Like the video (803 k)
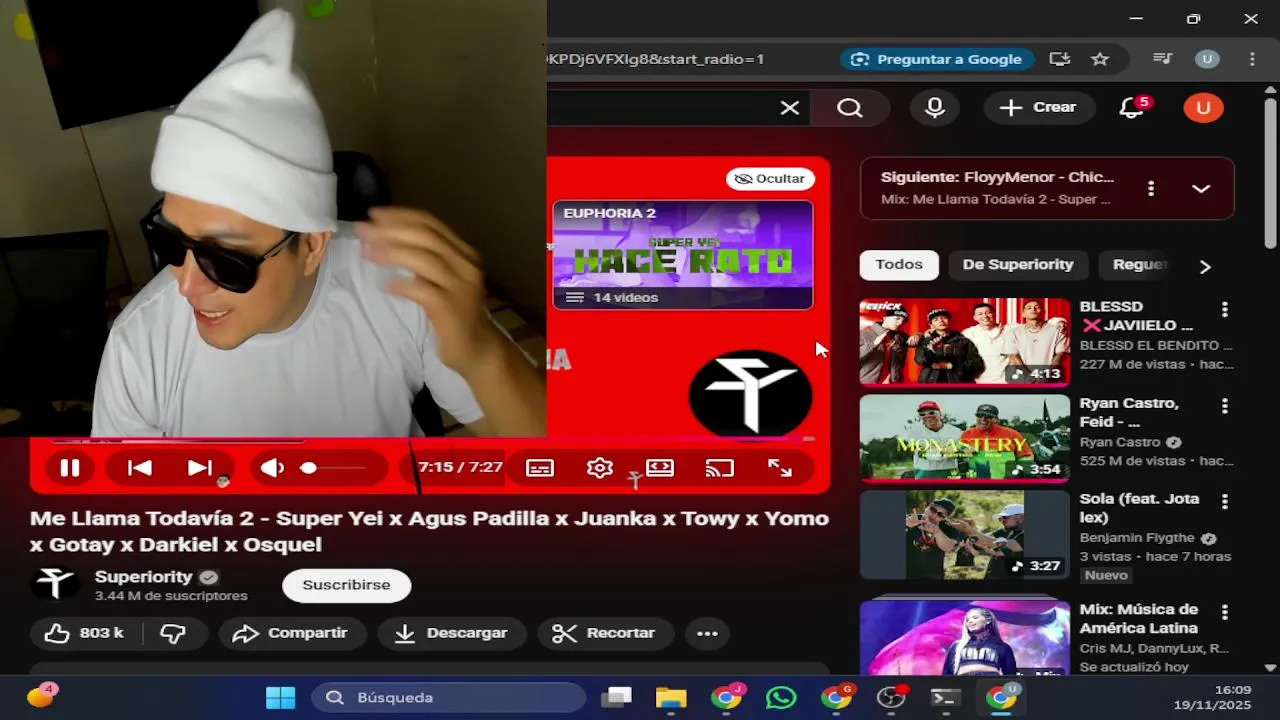This screenshot has height=720, width=1280. pos(86,633)
